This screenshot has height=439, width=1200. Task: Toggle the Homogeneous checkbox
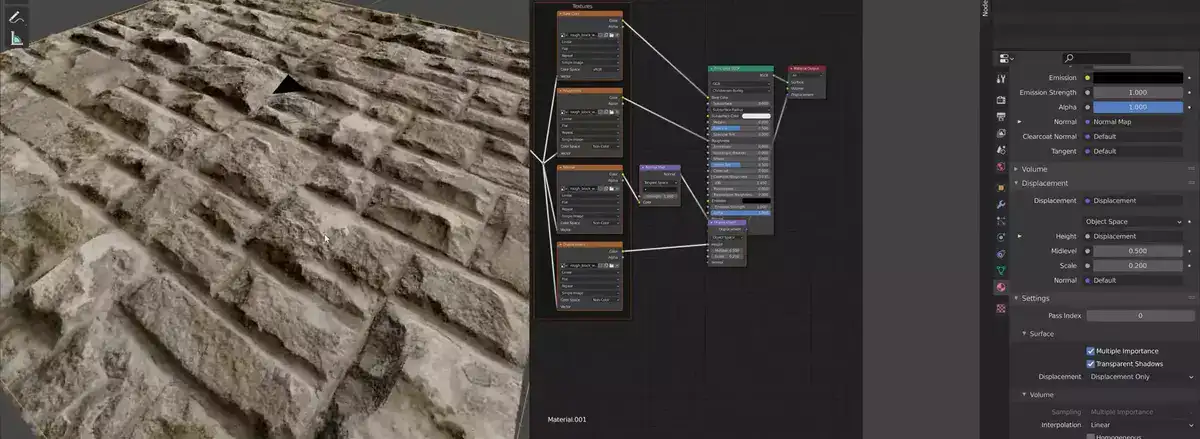click(x=1091, y=437)
